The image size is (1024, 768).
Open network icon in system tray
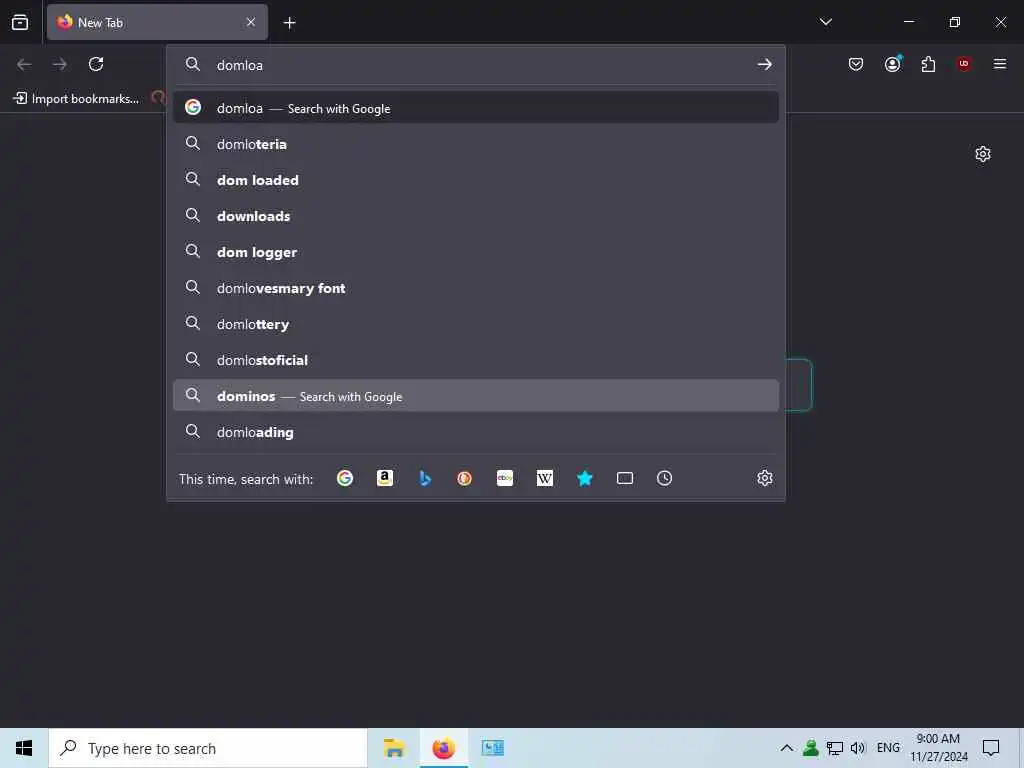pos(835,748)
